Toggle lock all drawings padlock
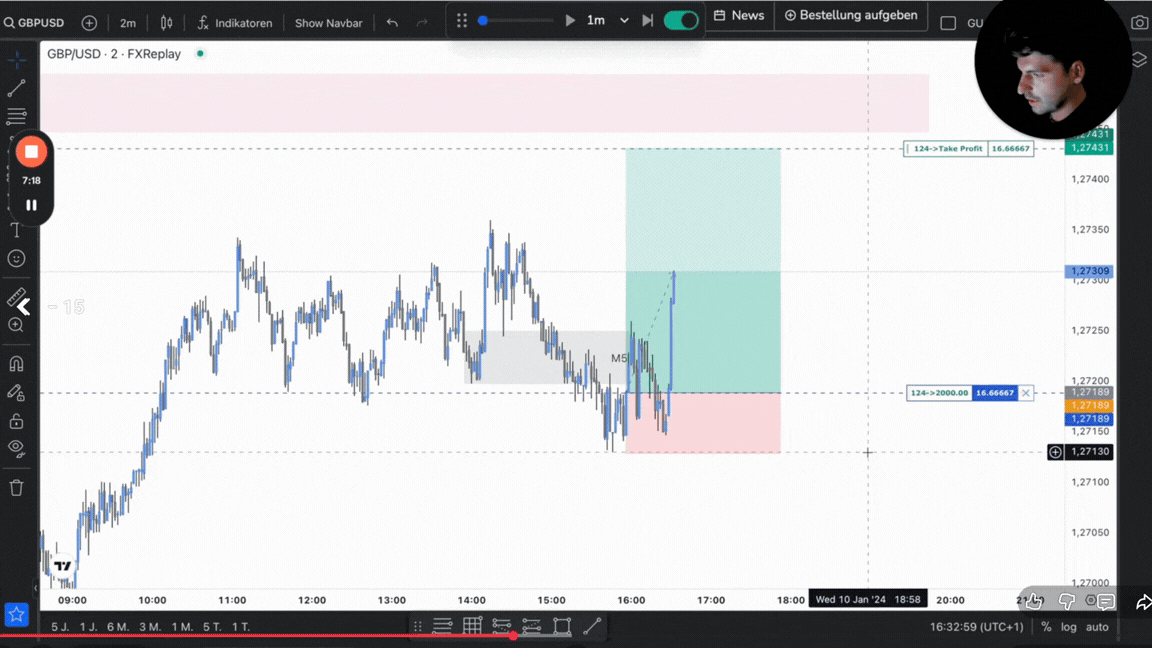Viewport: 1152px width, 648px height. 16,421
